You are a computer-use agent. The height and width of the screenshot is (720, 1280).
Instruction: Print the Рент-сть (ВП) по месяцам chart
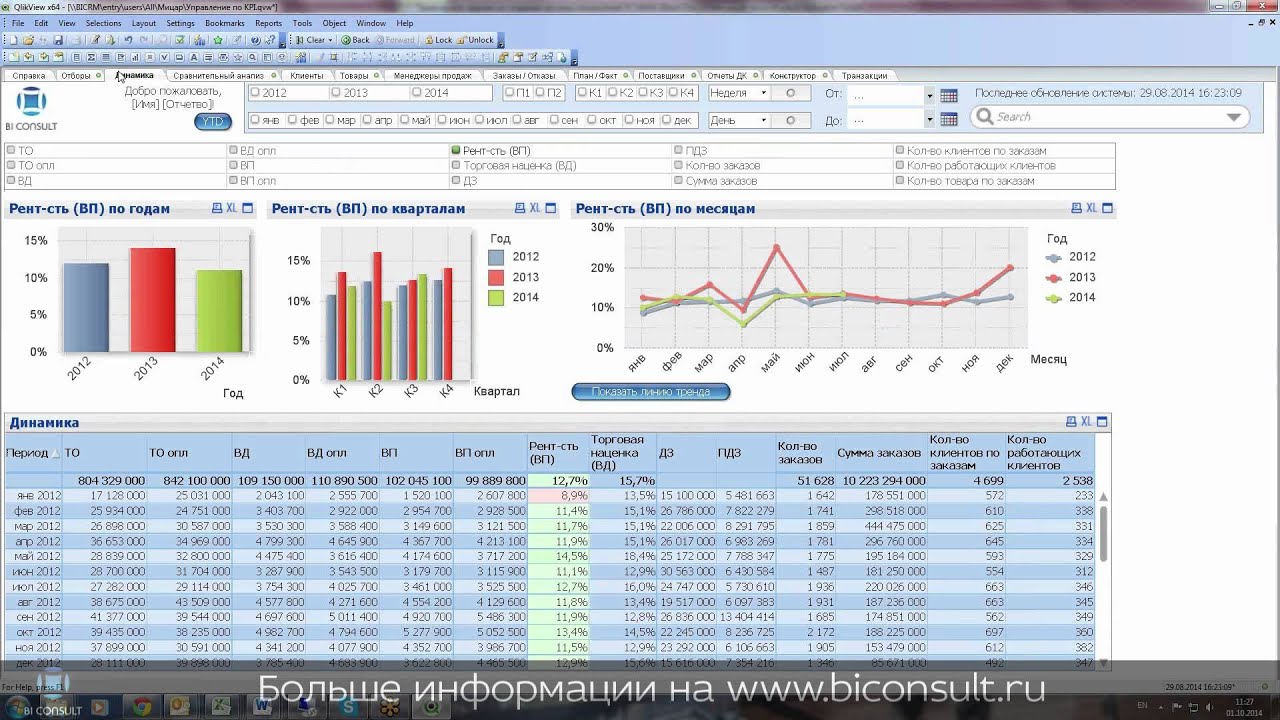[x=1076, y=208]
